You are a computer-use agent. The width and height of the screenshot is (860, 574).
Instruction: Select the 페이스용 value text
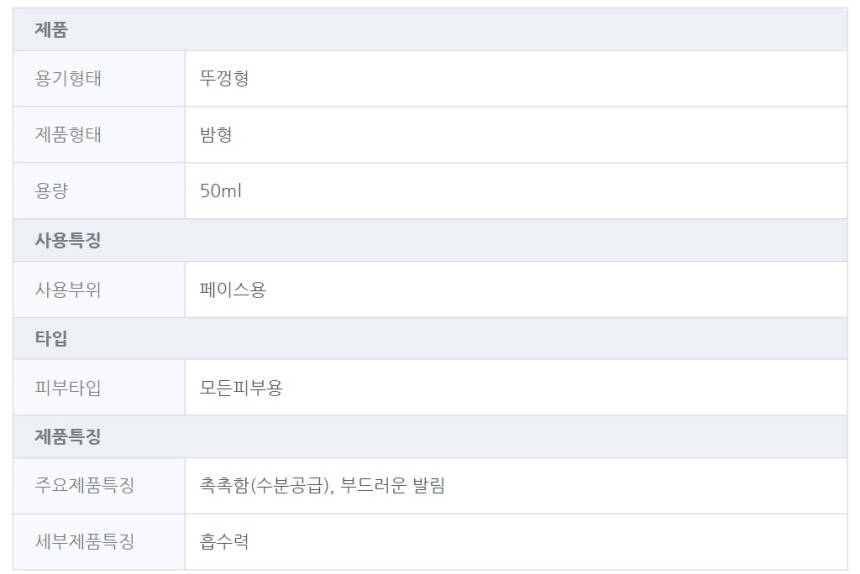pos(232,290)
